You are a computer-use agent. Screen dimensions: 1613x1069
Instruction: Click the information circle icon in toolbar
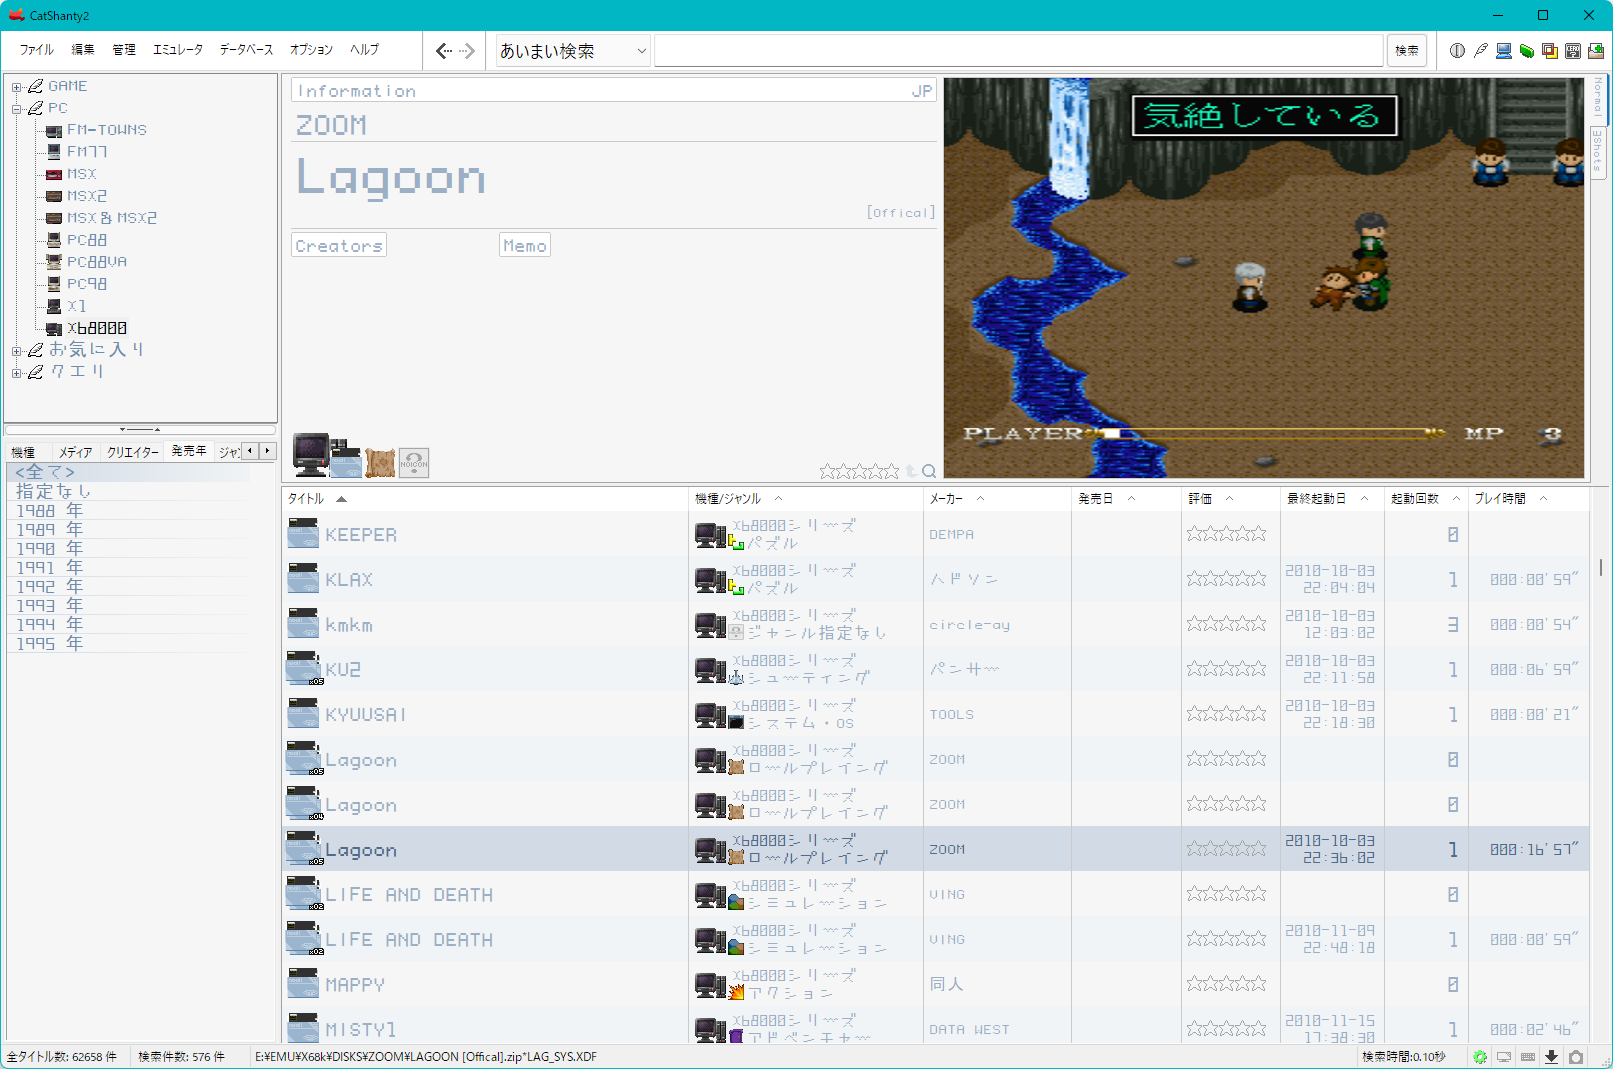[1457, 51]
